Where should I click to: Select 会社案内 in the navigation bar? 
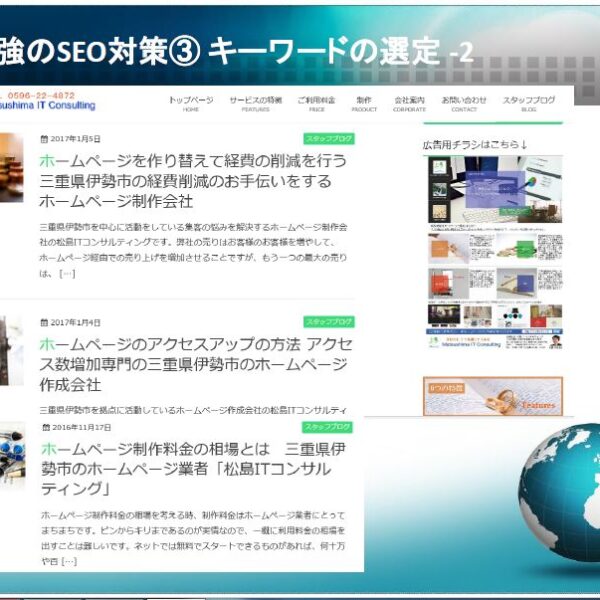(409, 103)
